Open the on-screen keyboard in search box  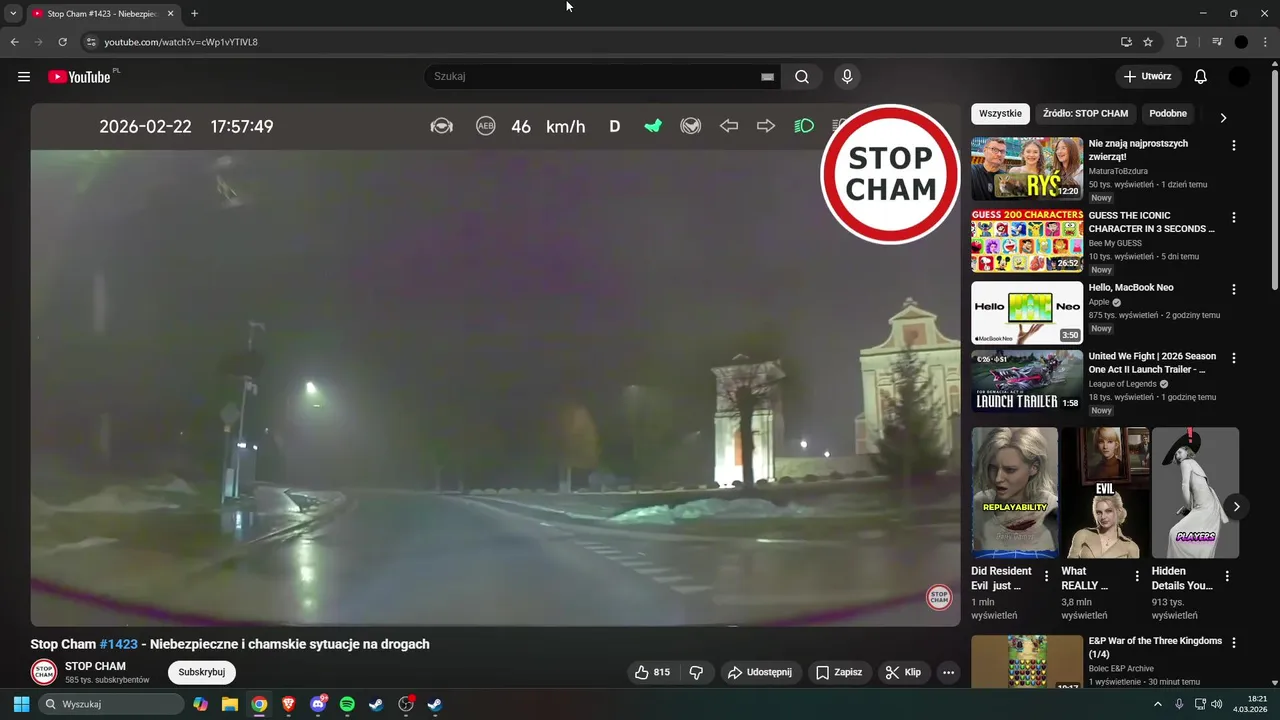[x=767, y=77]
